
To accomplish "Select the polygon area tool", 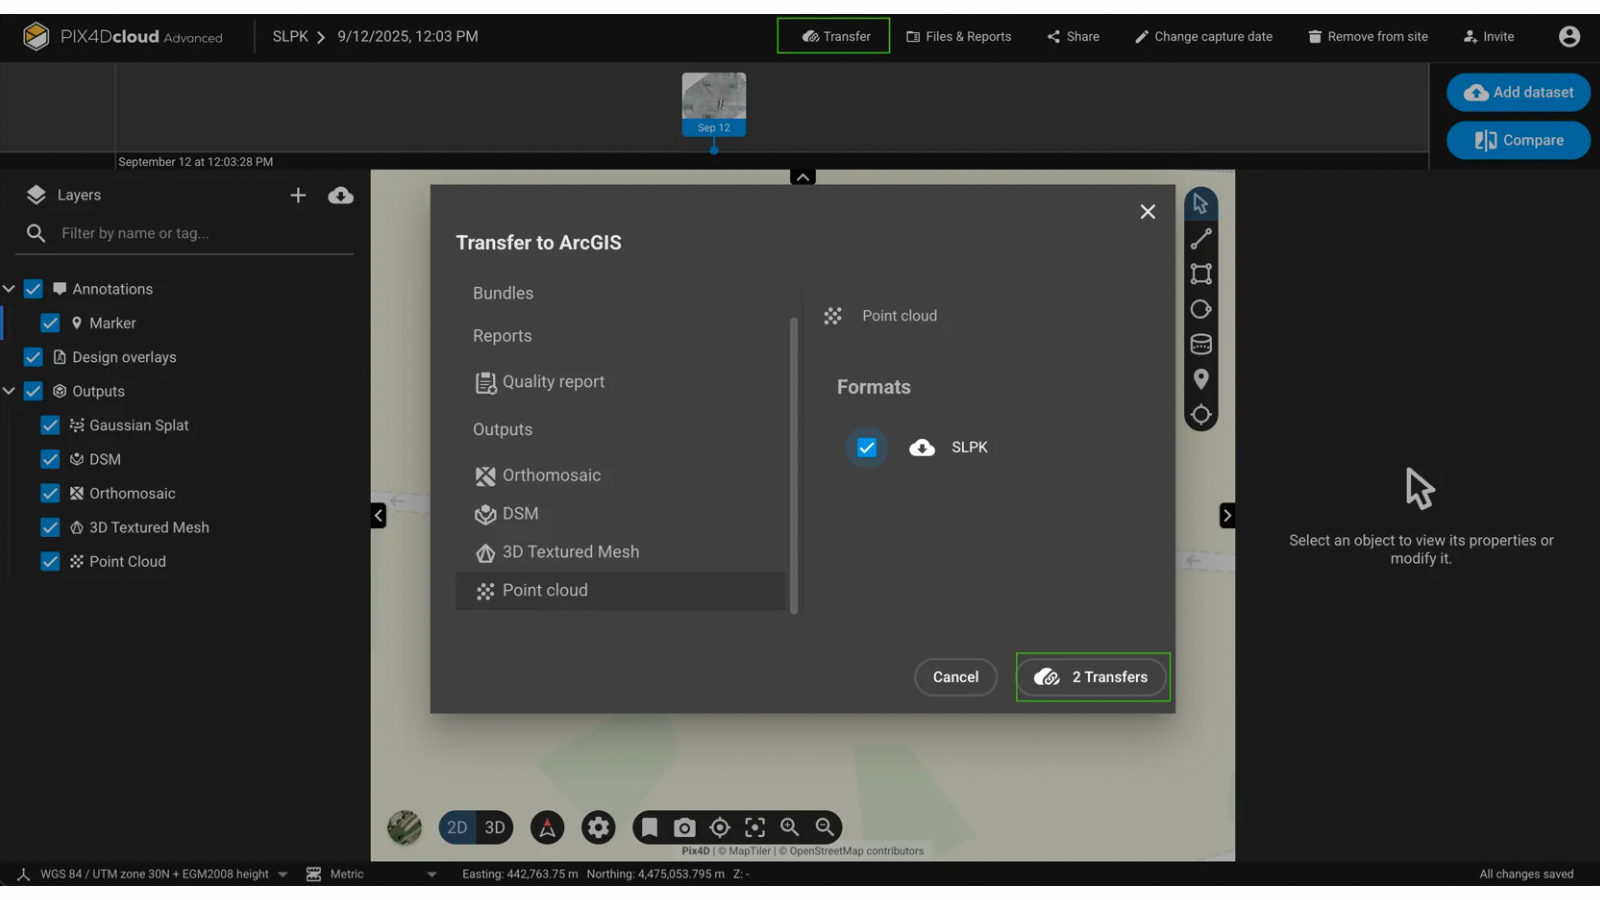I will pyautogui.click(x=1200, y=274).
